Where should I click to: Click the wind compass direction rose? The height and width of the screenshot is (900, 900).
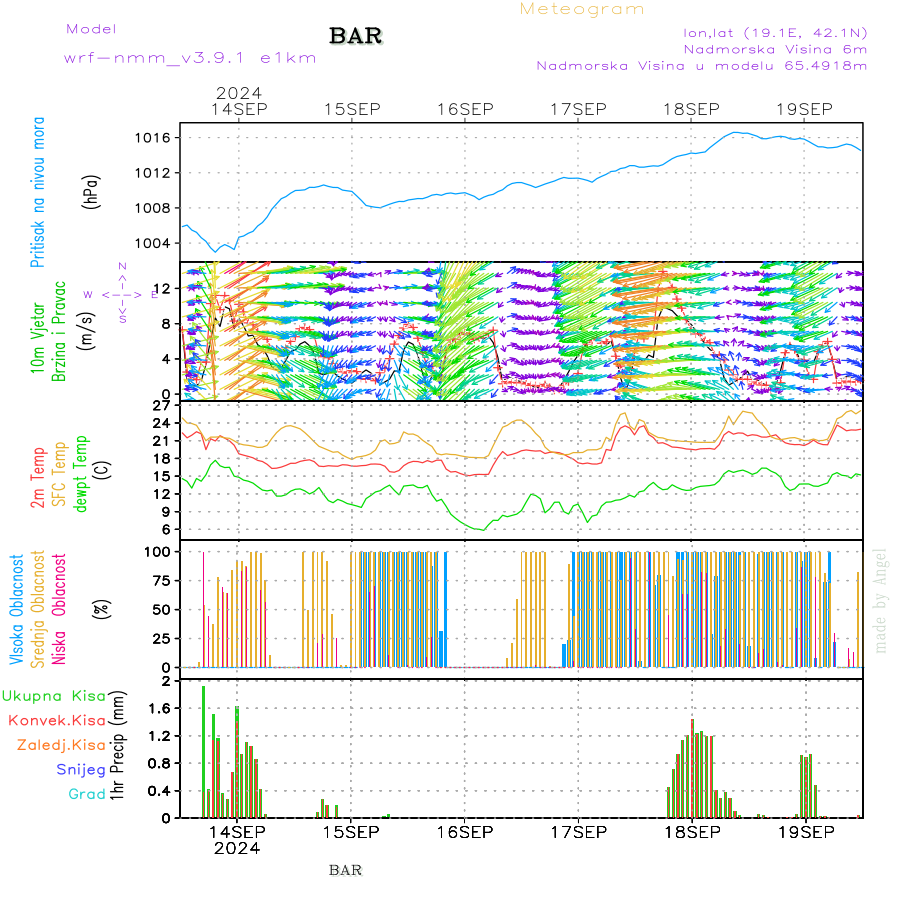[x=122, y=294]
